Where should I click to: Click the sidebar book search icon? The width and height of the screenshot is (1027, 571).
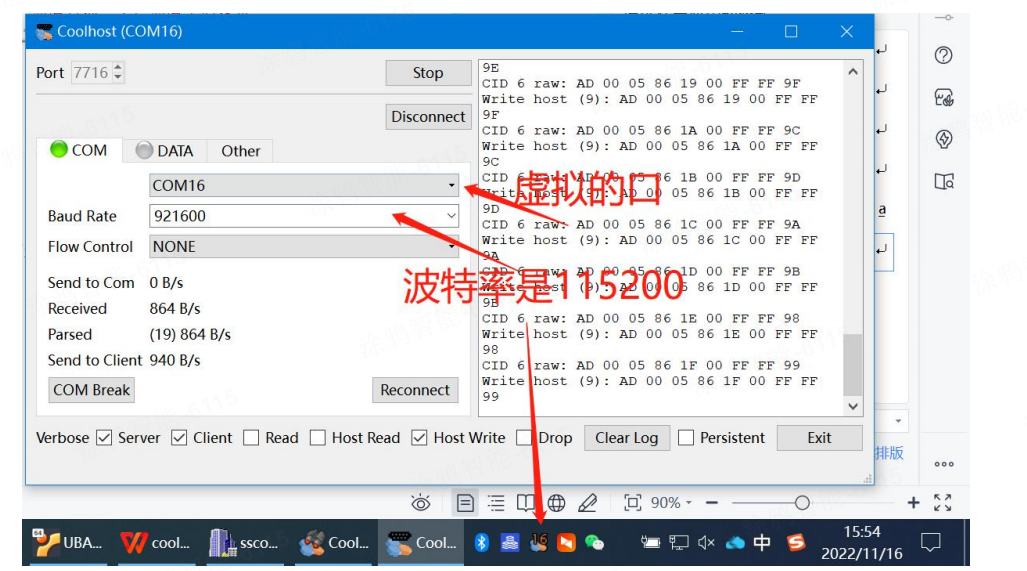(x=944, y=181)
